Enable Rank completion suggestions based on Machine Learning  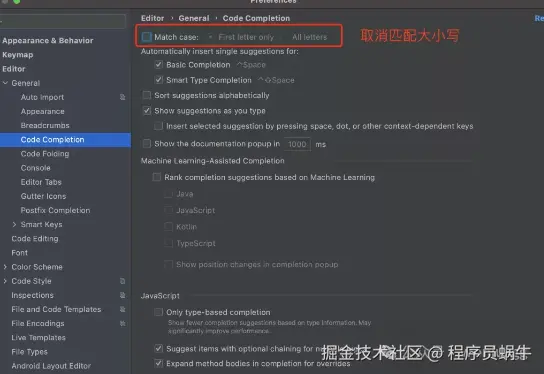point(157,177)
